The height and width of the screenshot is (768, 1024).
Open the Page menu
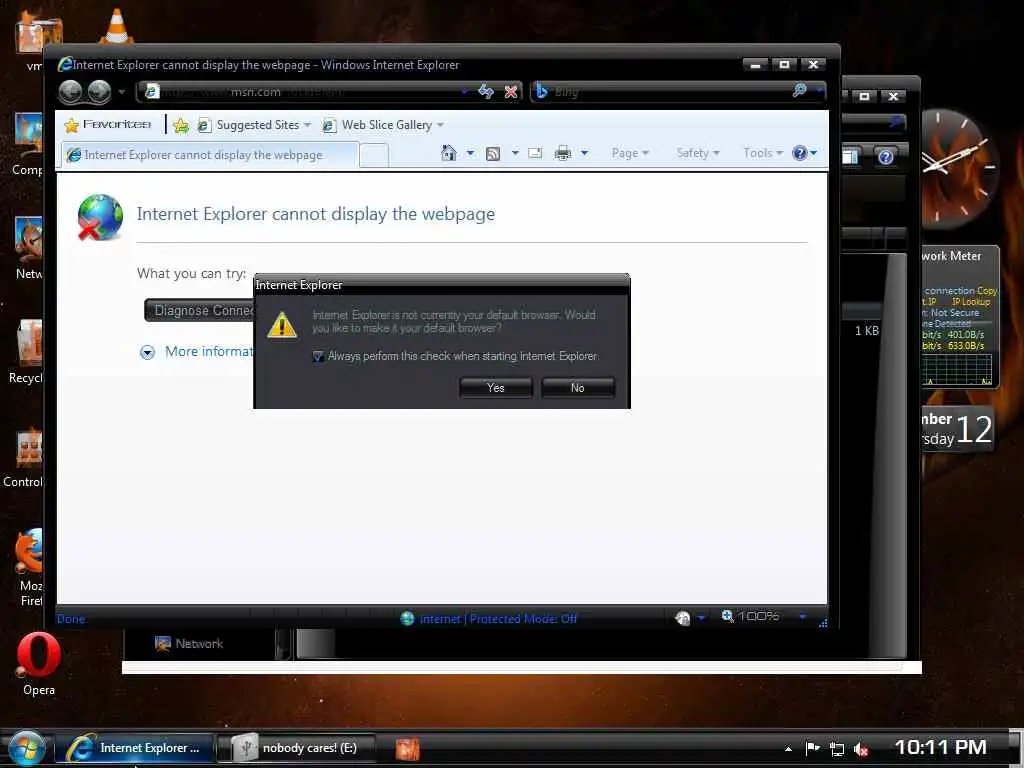pyautogui.click(x=630, y=153)
